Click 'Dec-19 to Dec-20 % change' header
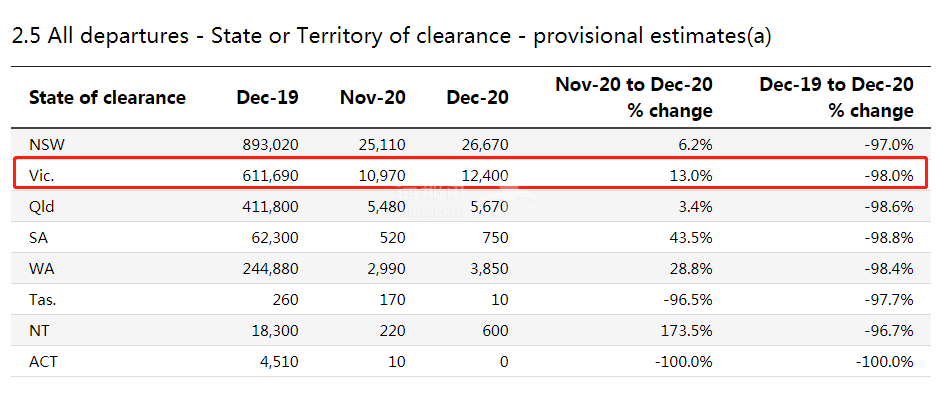 (x=836, y=97)
